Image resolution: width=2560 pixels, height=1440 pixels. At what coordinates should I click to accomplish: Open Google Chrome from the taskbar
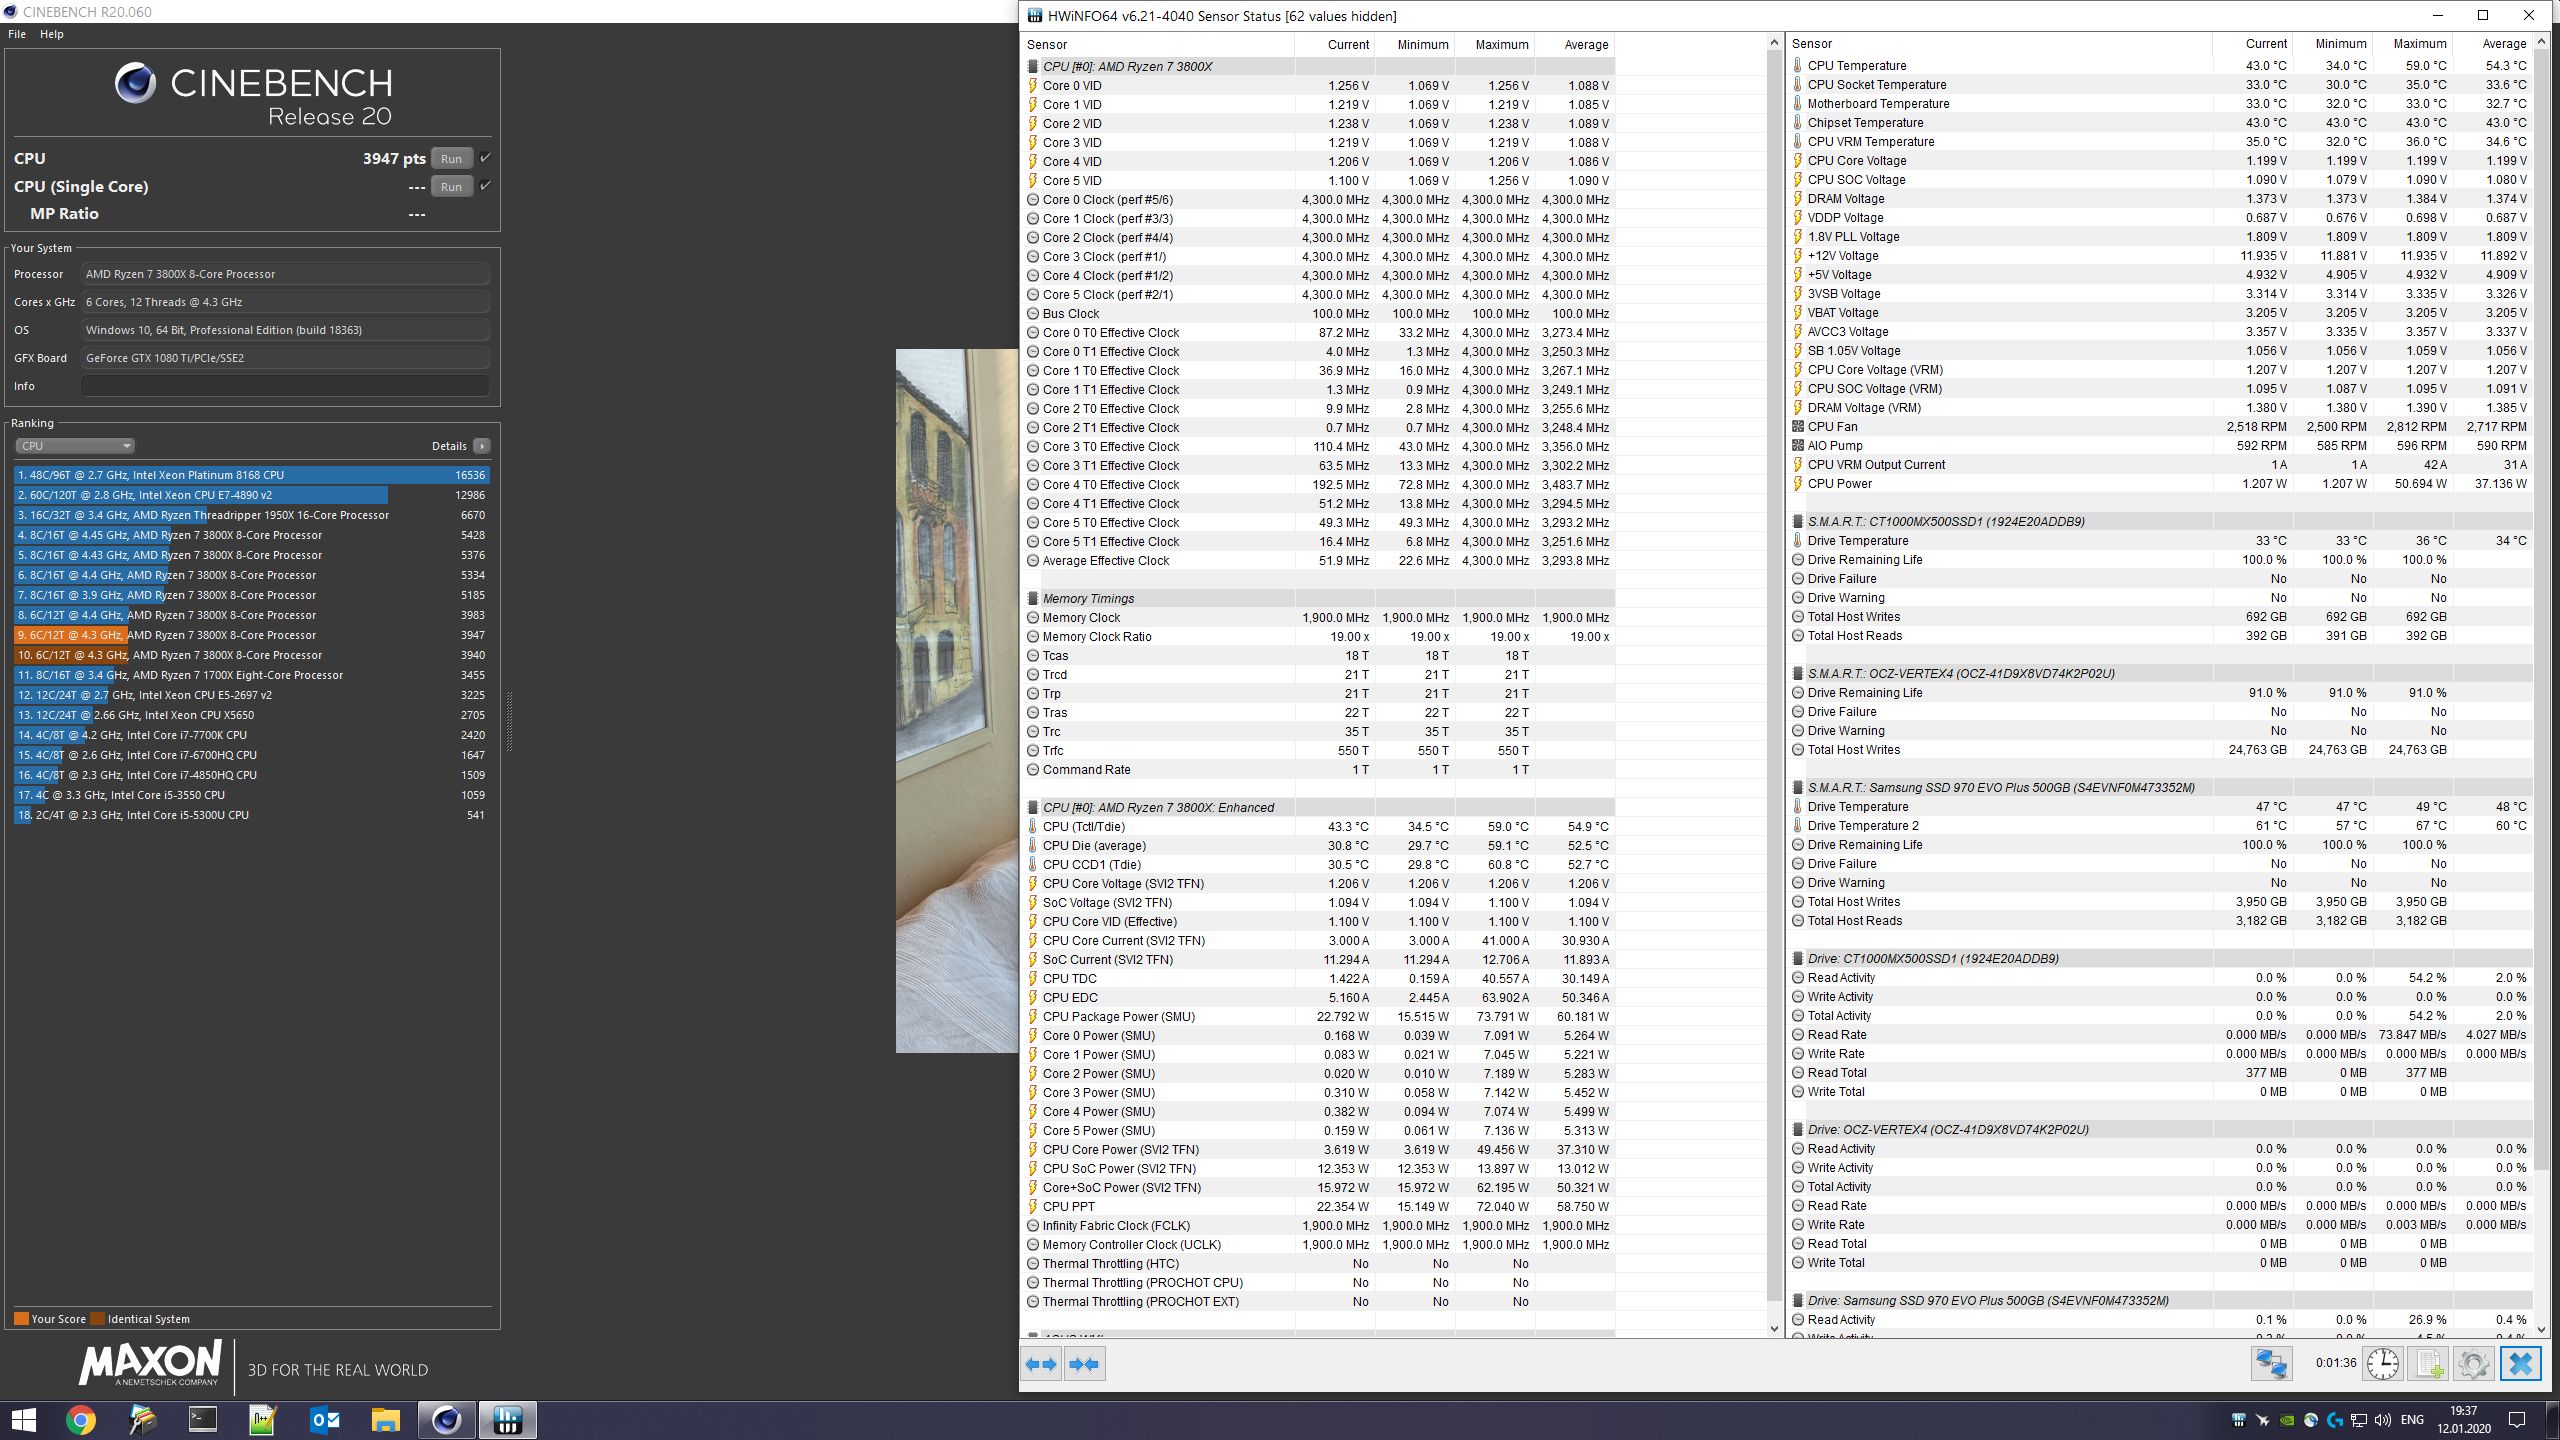pos(81,1419)
